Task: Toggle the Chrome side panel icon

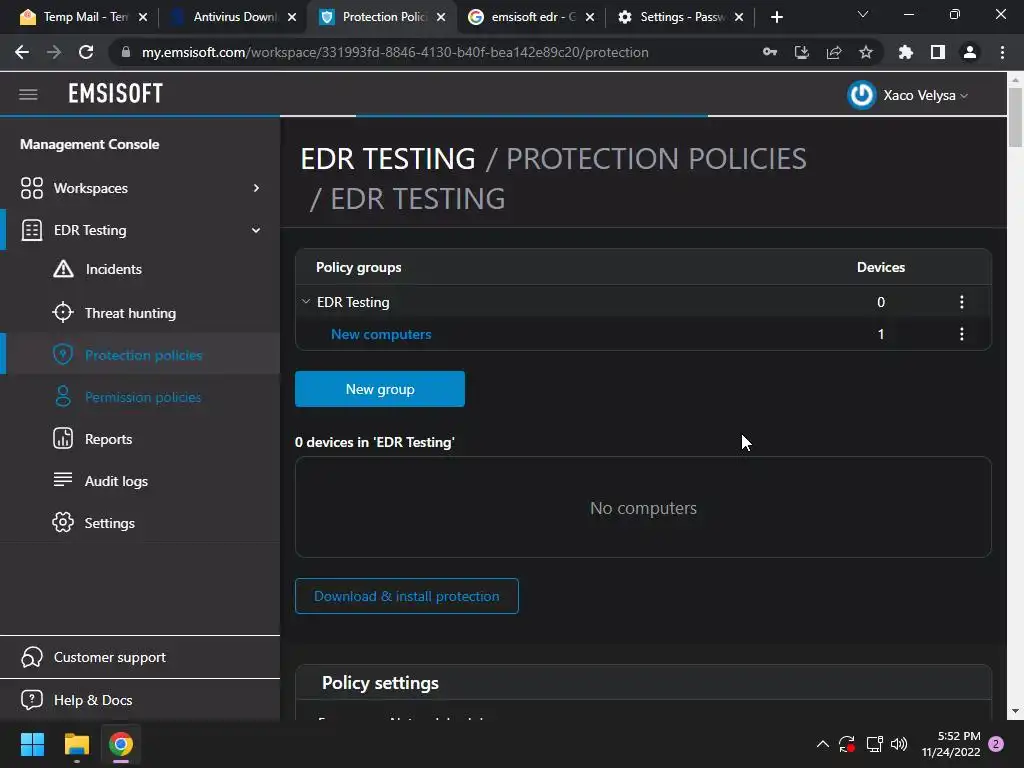Action: (938, 52)
